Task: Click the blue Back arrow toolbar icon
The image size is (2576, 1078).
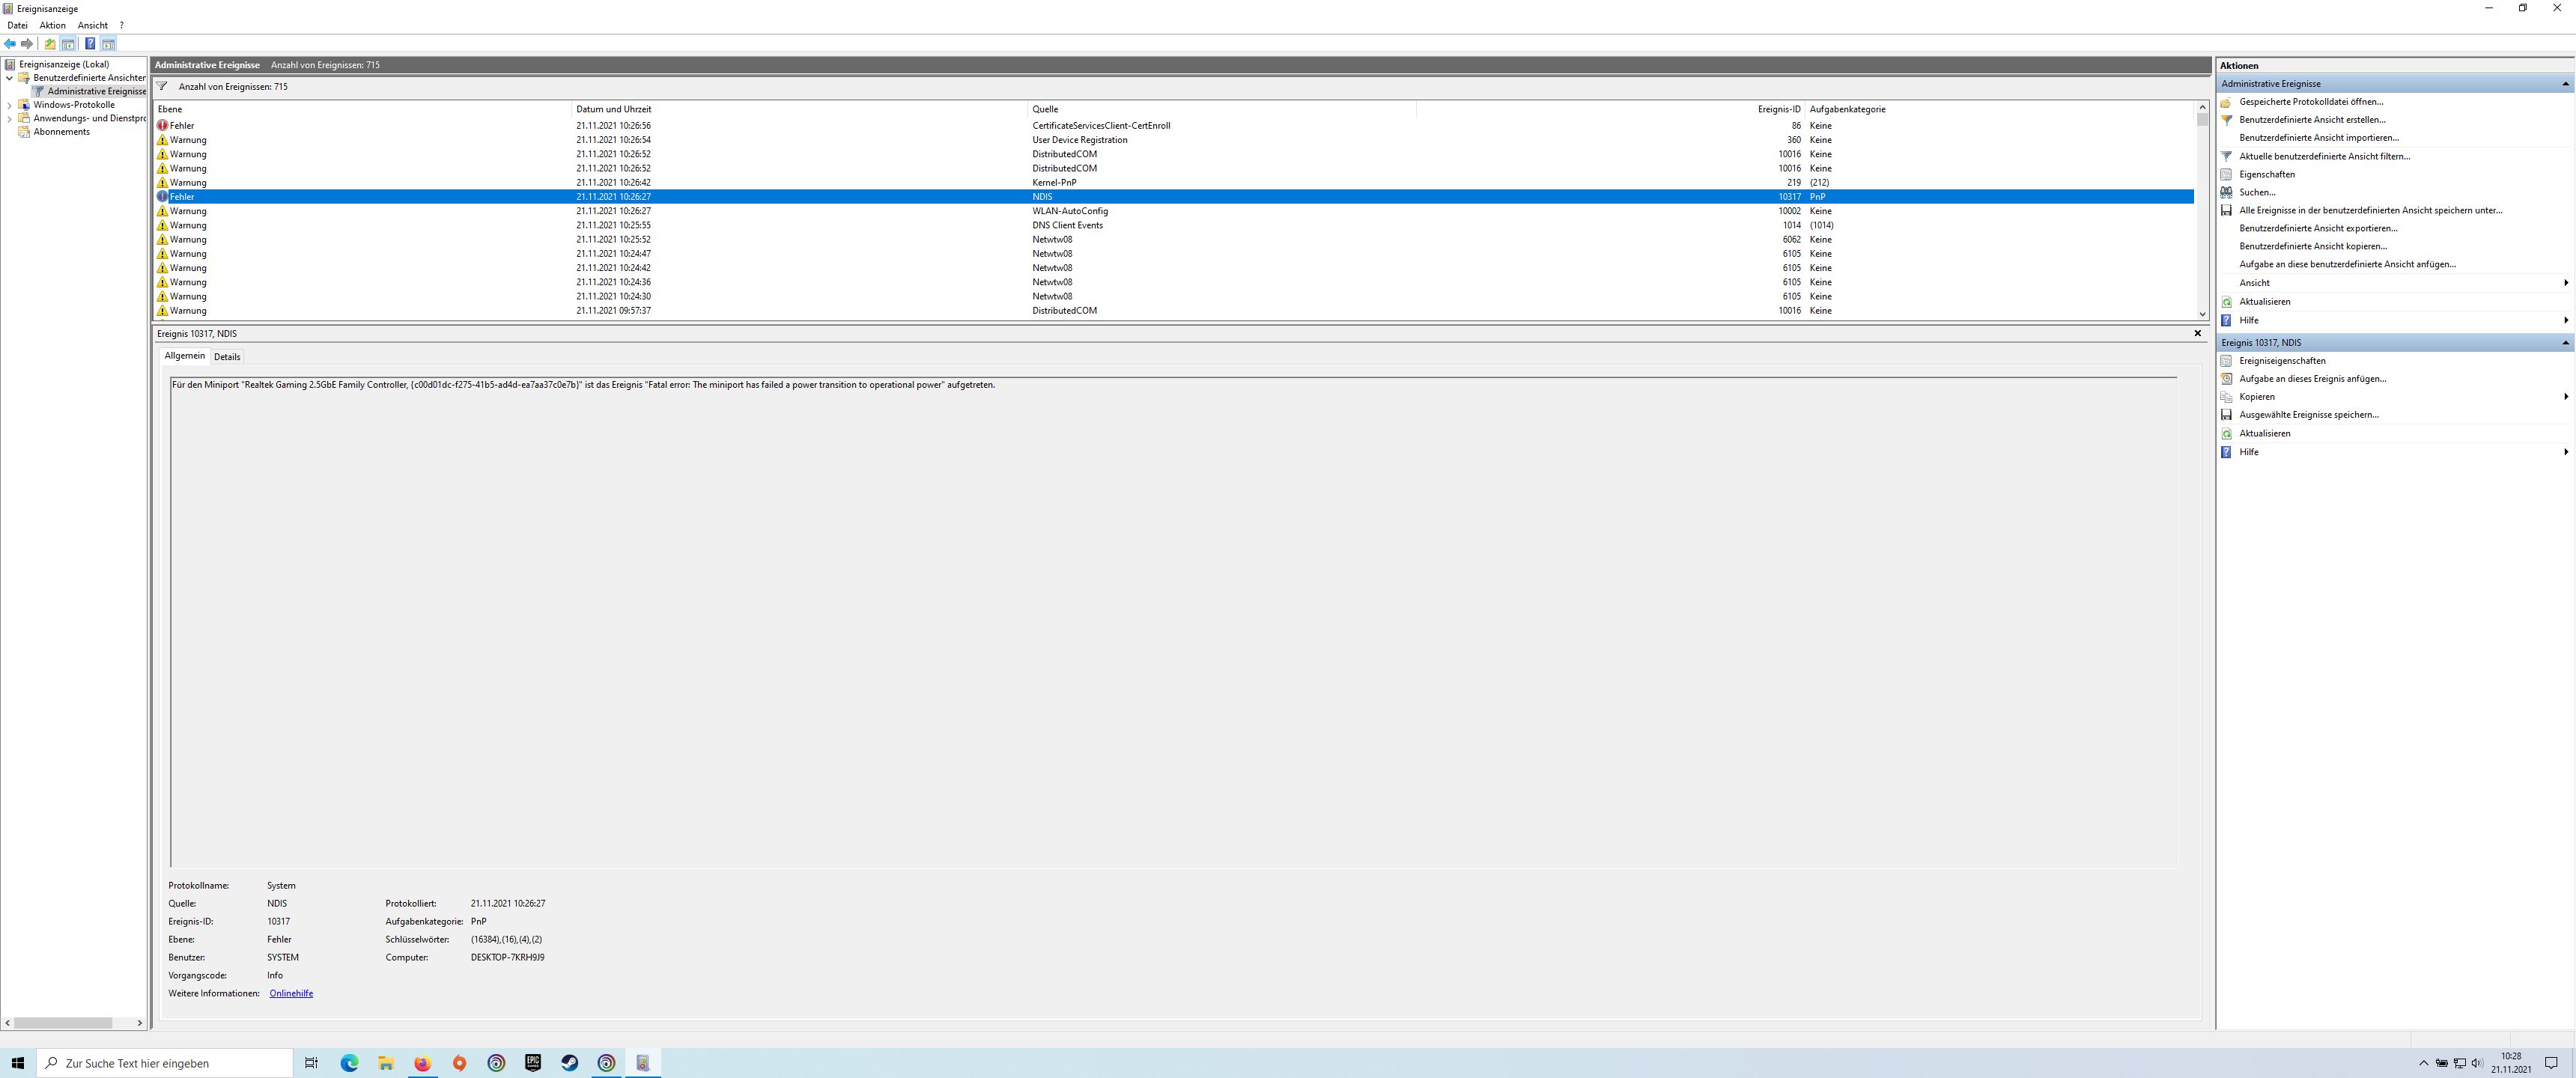Action: 10,44
